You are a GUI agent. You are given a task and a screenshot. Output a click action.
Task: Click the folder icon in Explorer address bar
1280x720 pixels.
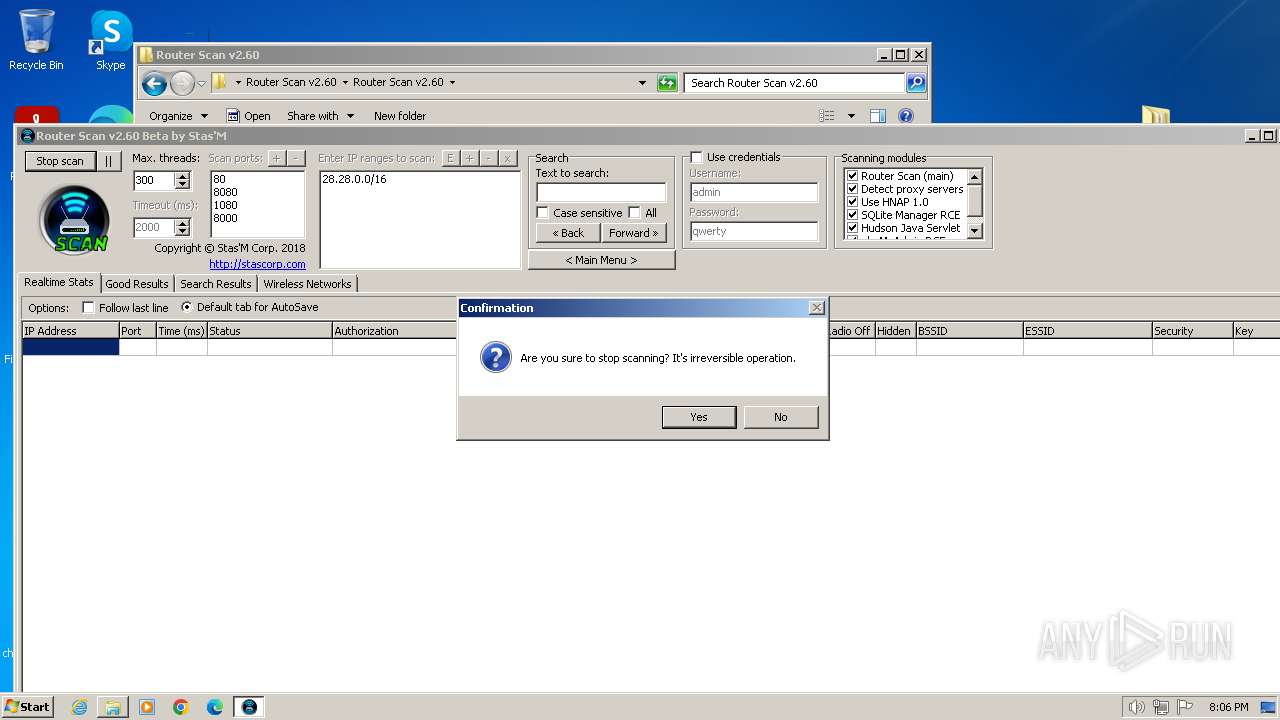click(x=220, y=83)
